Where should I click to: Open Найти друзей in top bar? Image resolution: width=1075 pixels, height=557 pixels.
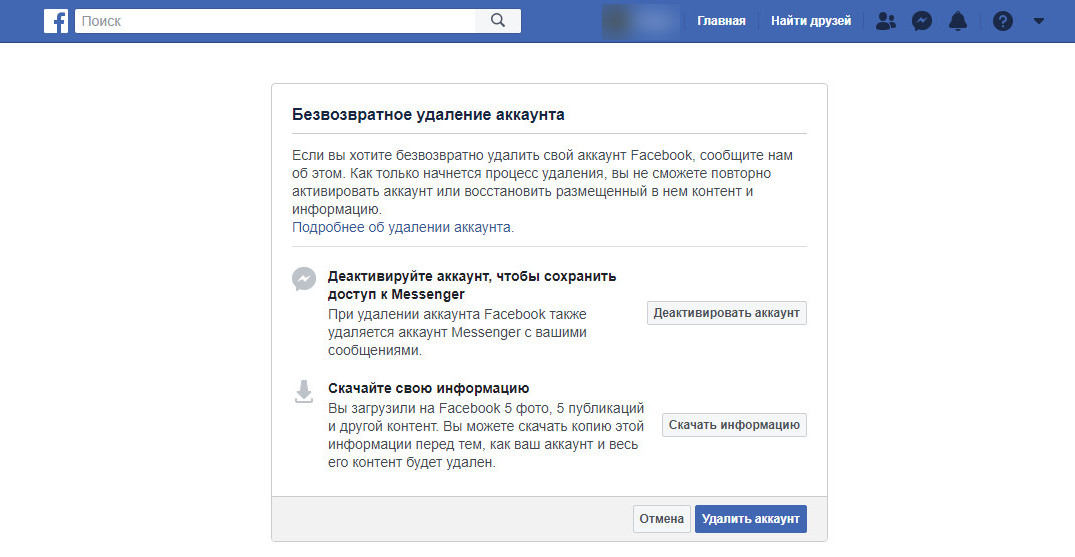click(x=811, y=21)
